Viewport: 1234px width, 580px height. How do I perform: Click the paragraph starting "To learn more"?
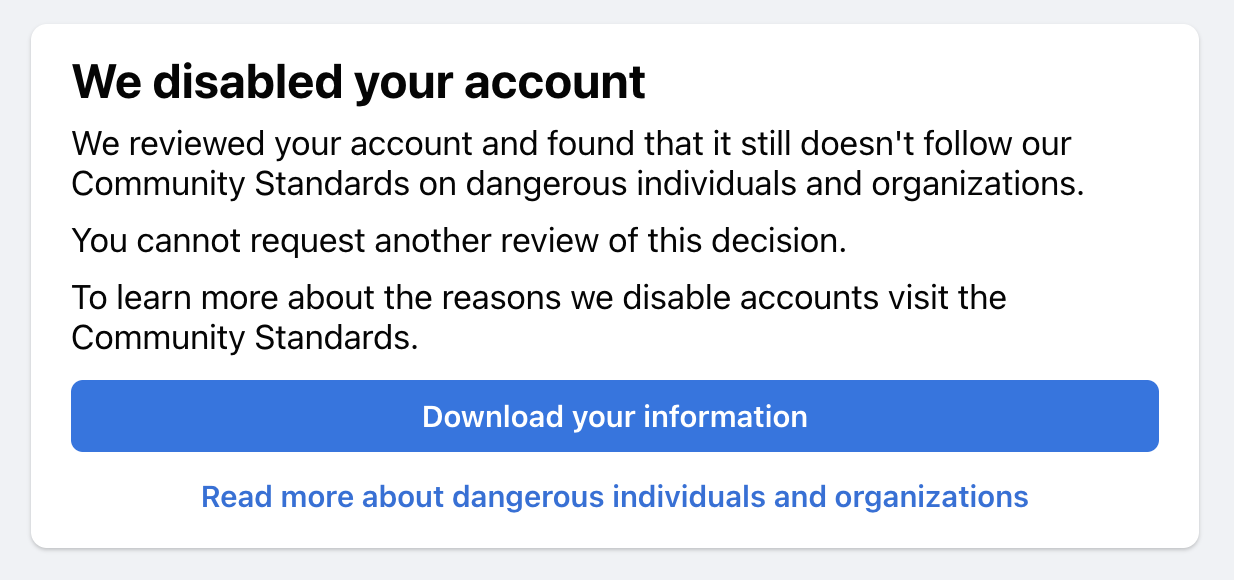click(x=538, y=318)
